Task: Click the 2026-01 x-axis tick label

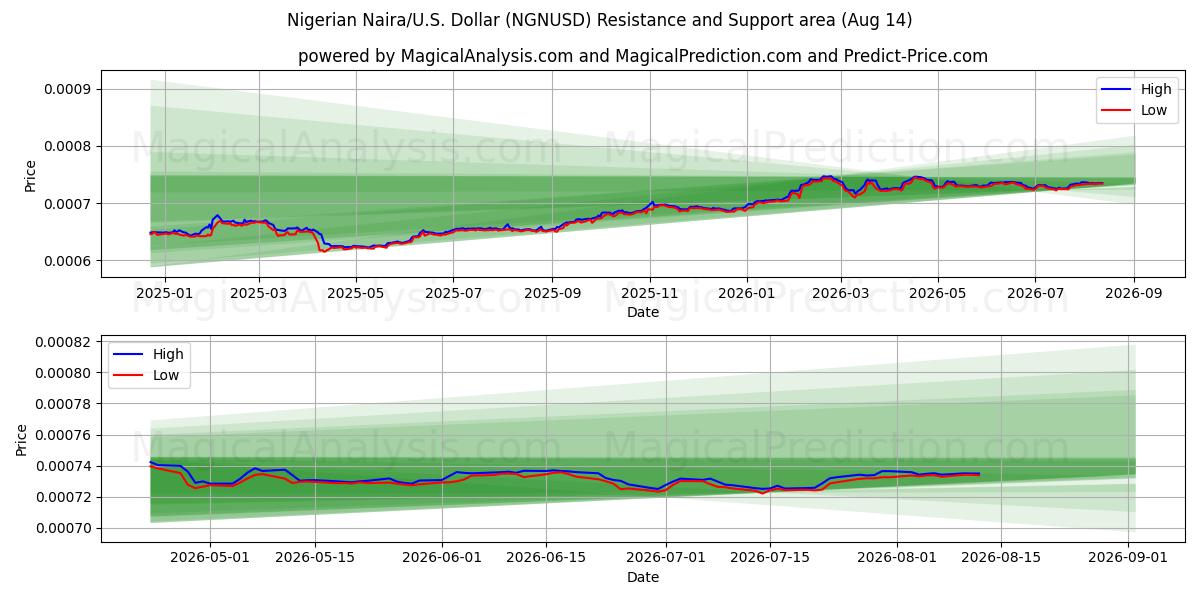Action: [747, 293]
